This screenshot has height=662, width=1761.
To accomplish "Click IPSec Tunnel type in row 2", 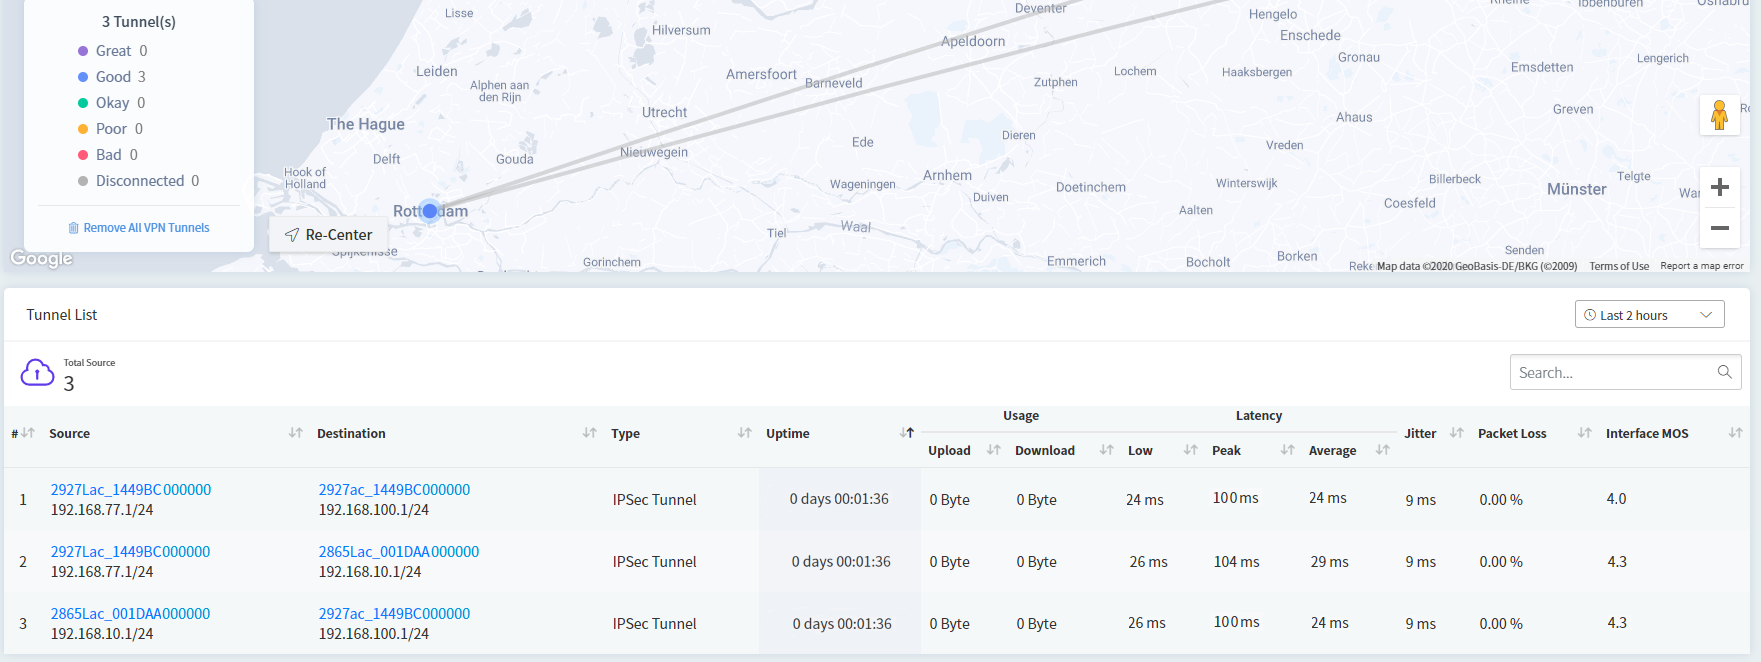I will click(x=655, y=562).
